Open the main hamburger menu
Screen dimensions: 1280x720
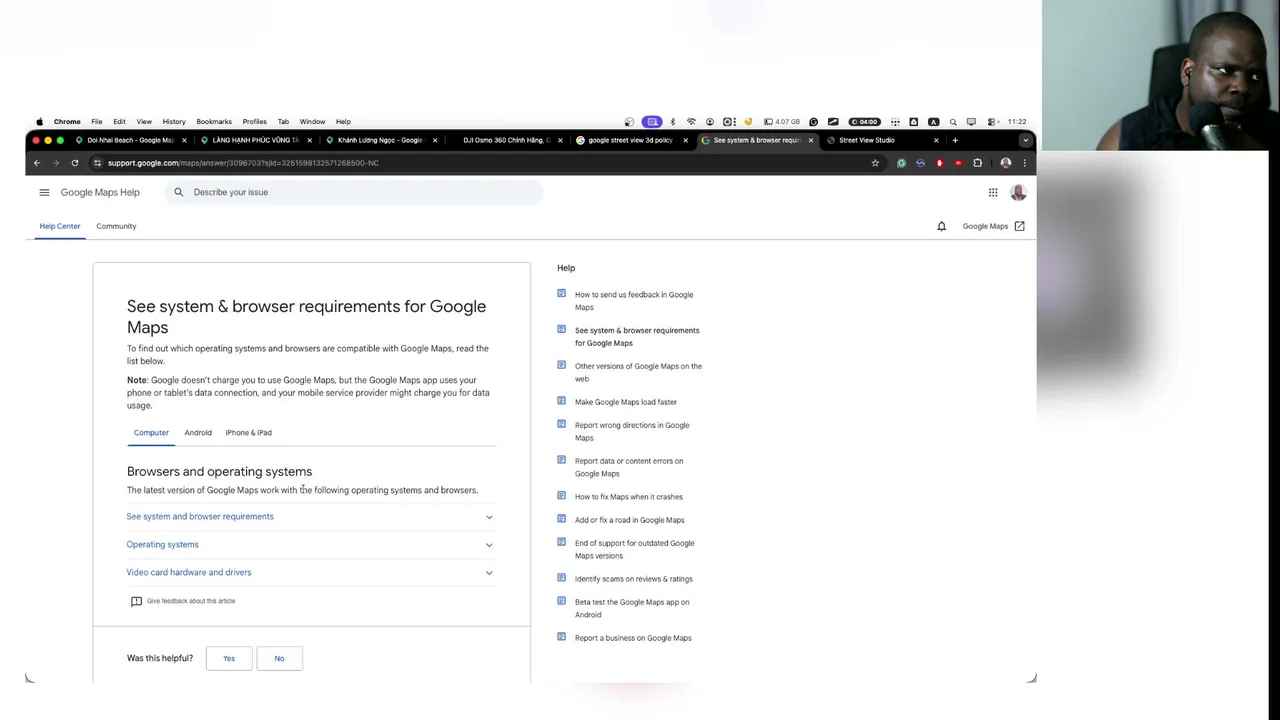[44, 192]
